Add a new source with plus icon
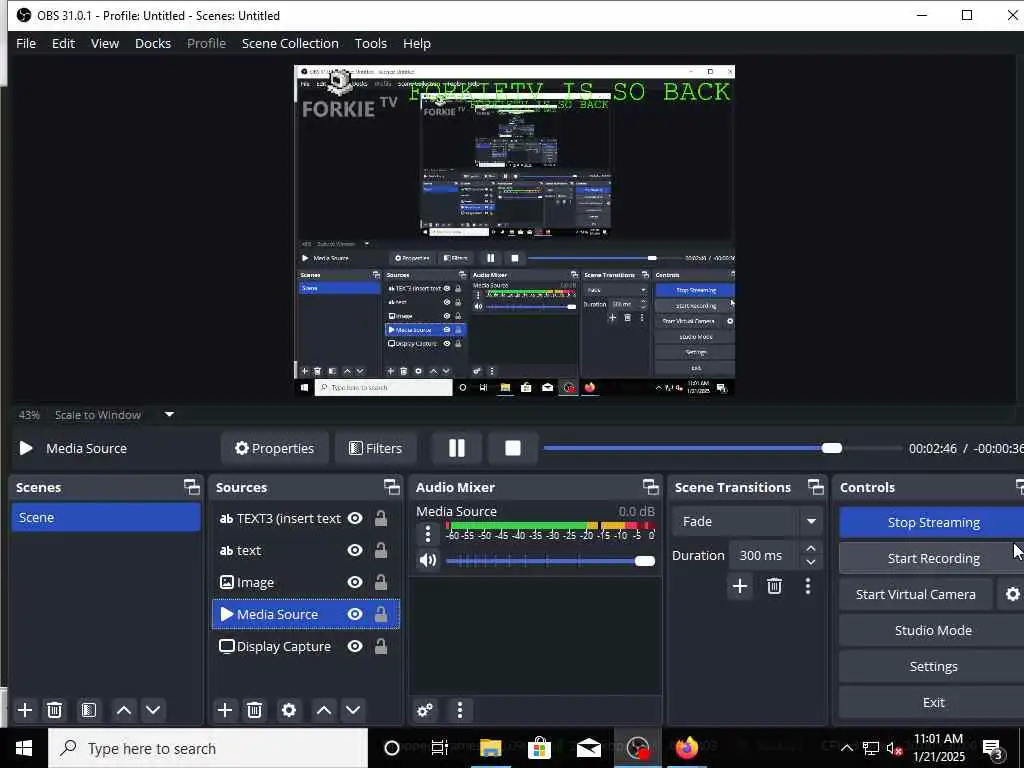This screenshot has width=1024, height=768. pos(225,710)
